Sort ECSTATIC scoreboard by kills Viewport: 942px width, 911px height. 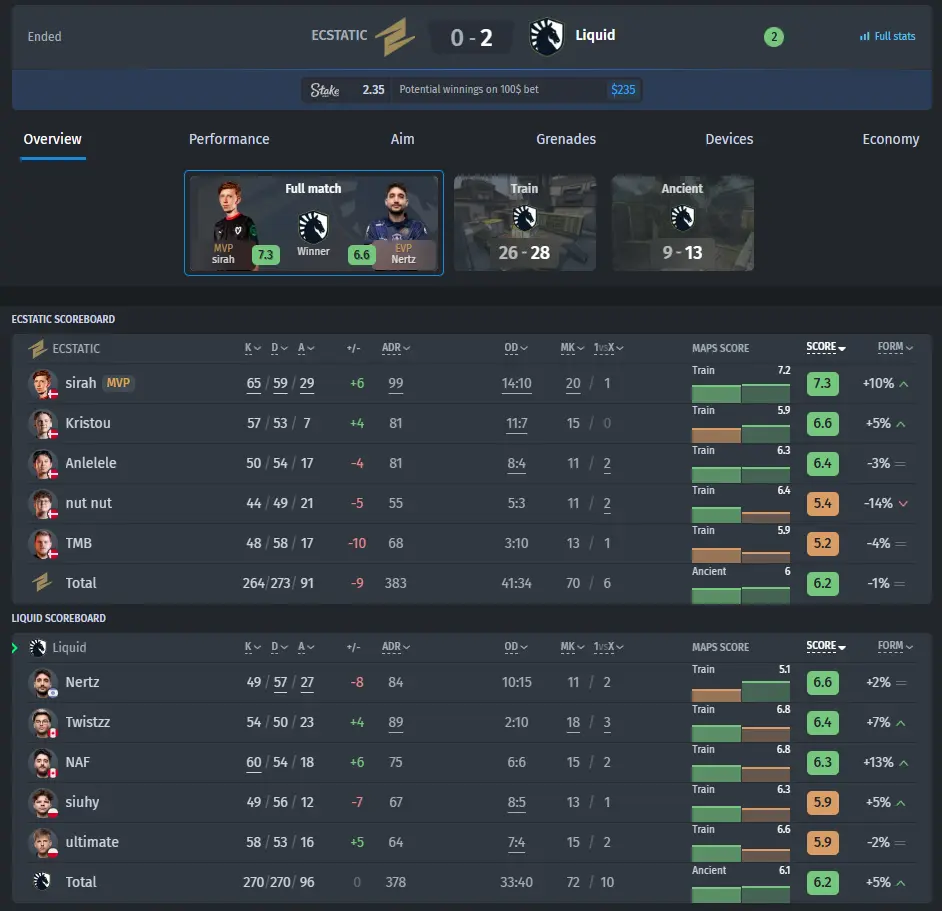[x=252, y=348]
